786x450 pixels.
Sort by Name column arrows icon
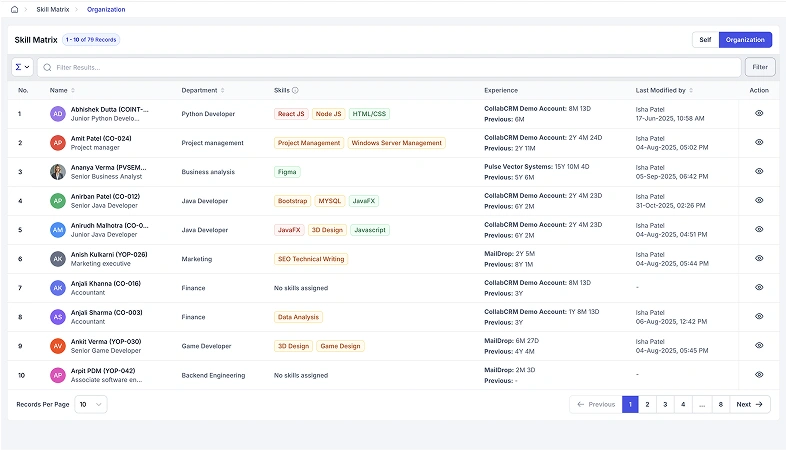(73, 90)
